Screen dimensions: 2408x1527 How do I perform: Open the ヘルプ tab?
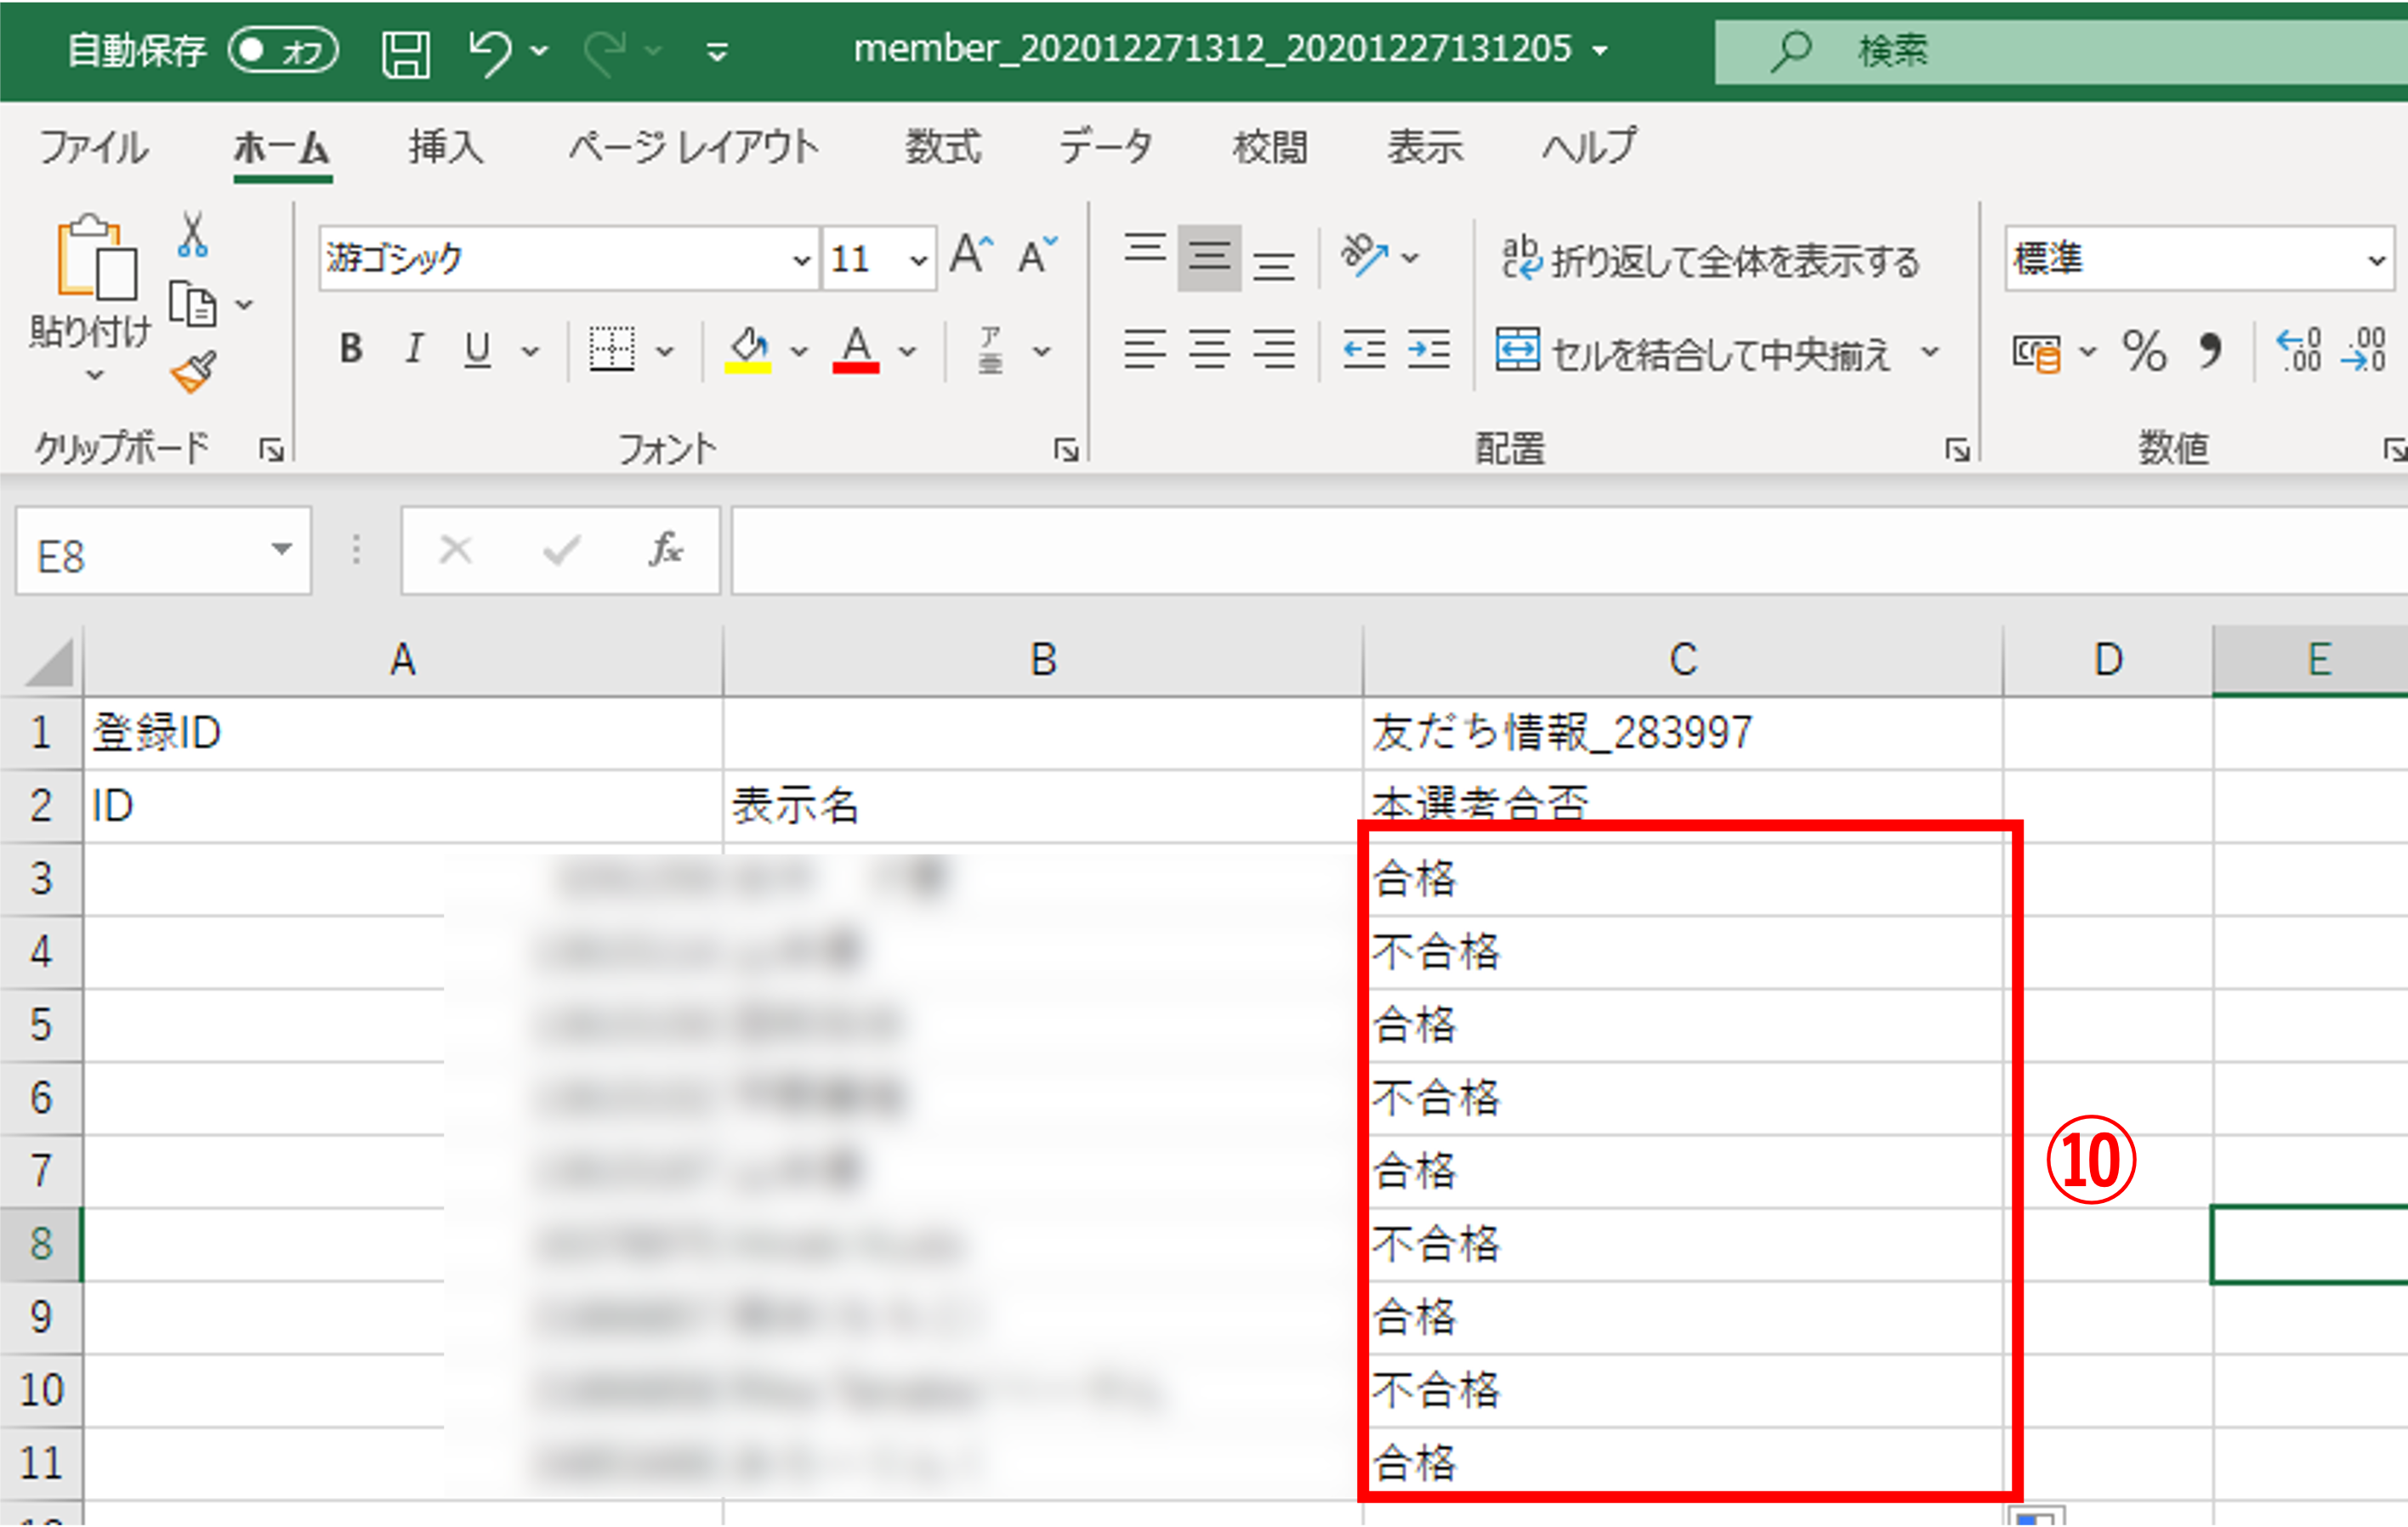(x=1589, y=147)
